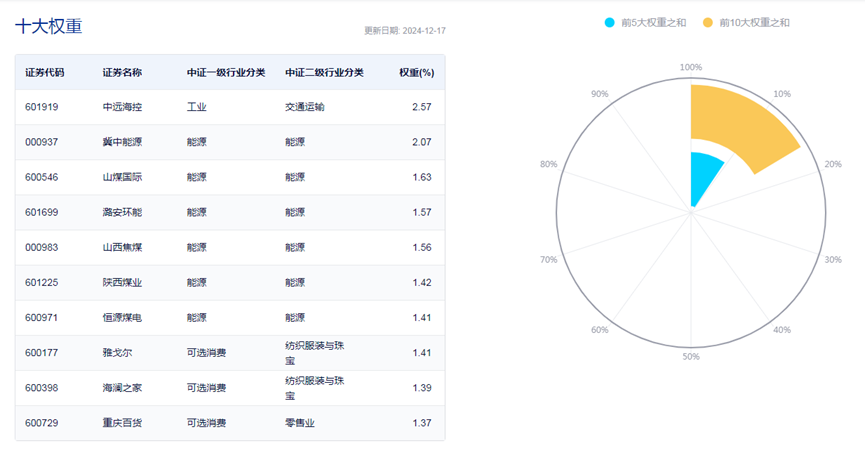Image resolution: width=865 pixels, height=453 pixels.
Task: Select stock code 000937
Action: 41,142
